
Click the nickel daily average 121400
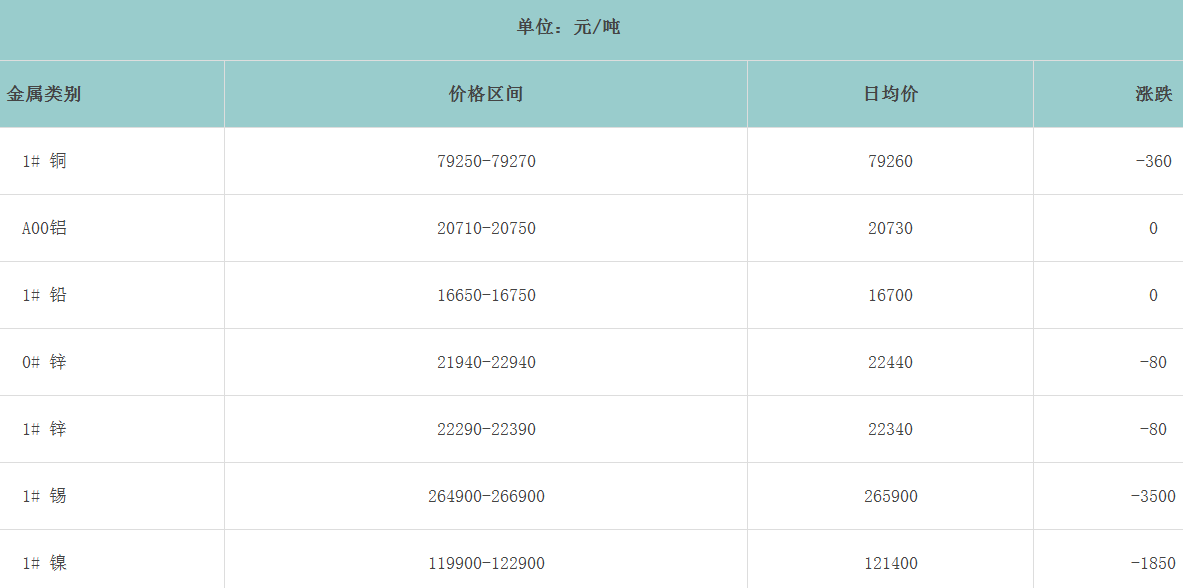[890, 563]
